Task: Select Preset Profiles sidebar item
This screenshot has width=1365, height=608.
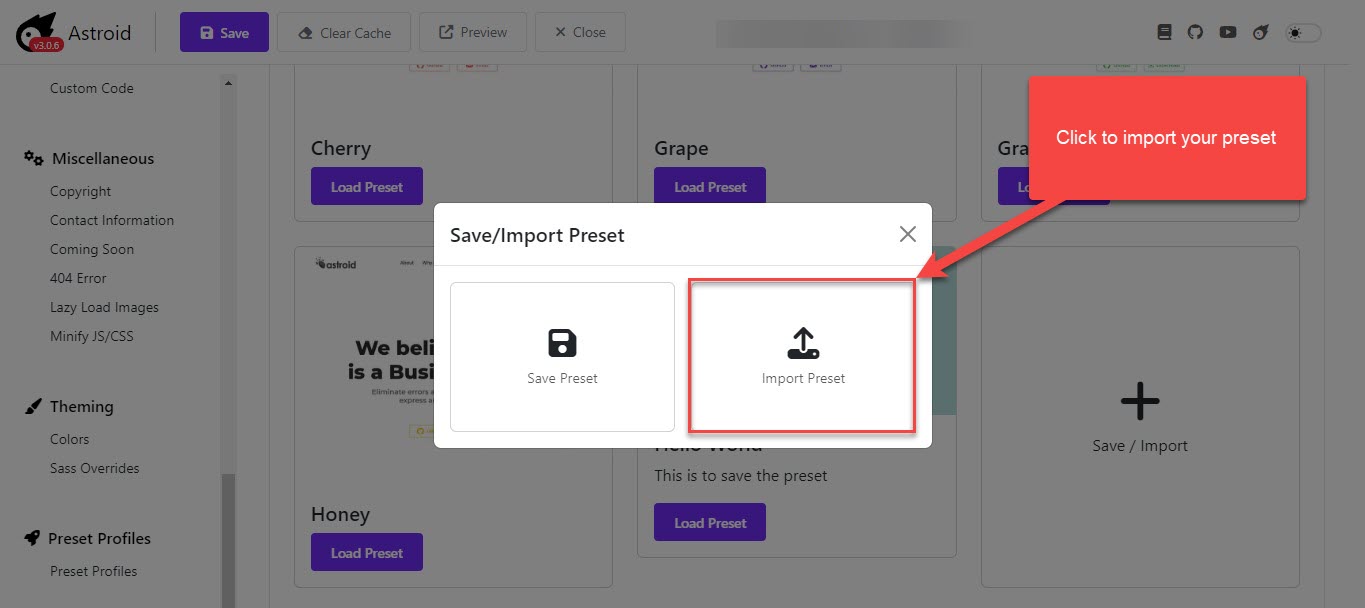Action: pos(94,571)
